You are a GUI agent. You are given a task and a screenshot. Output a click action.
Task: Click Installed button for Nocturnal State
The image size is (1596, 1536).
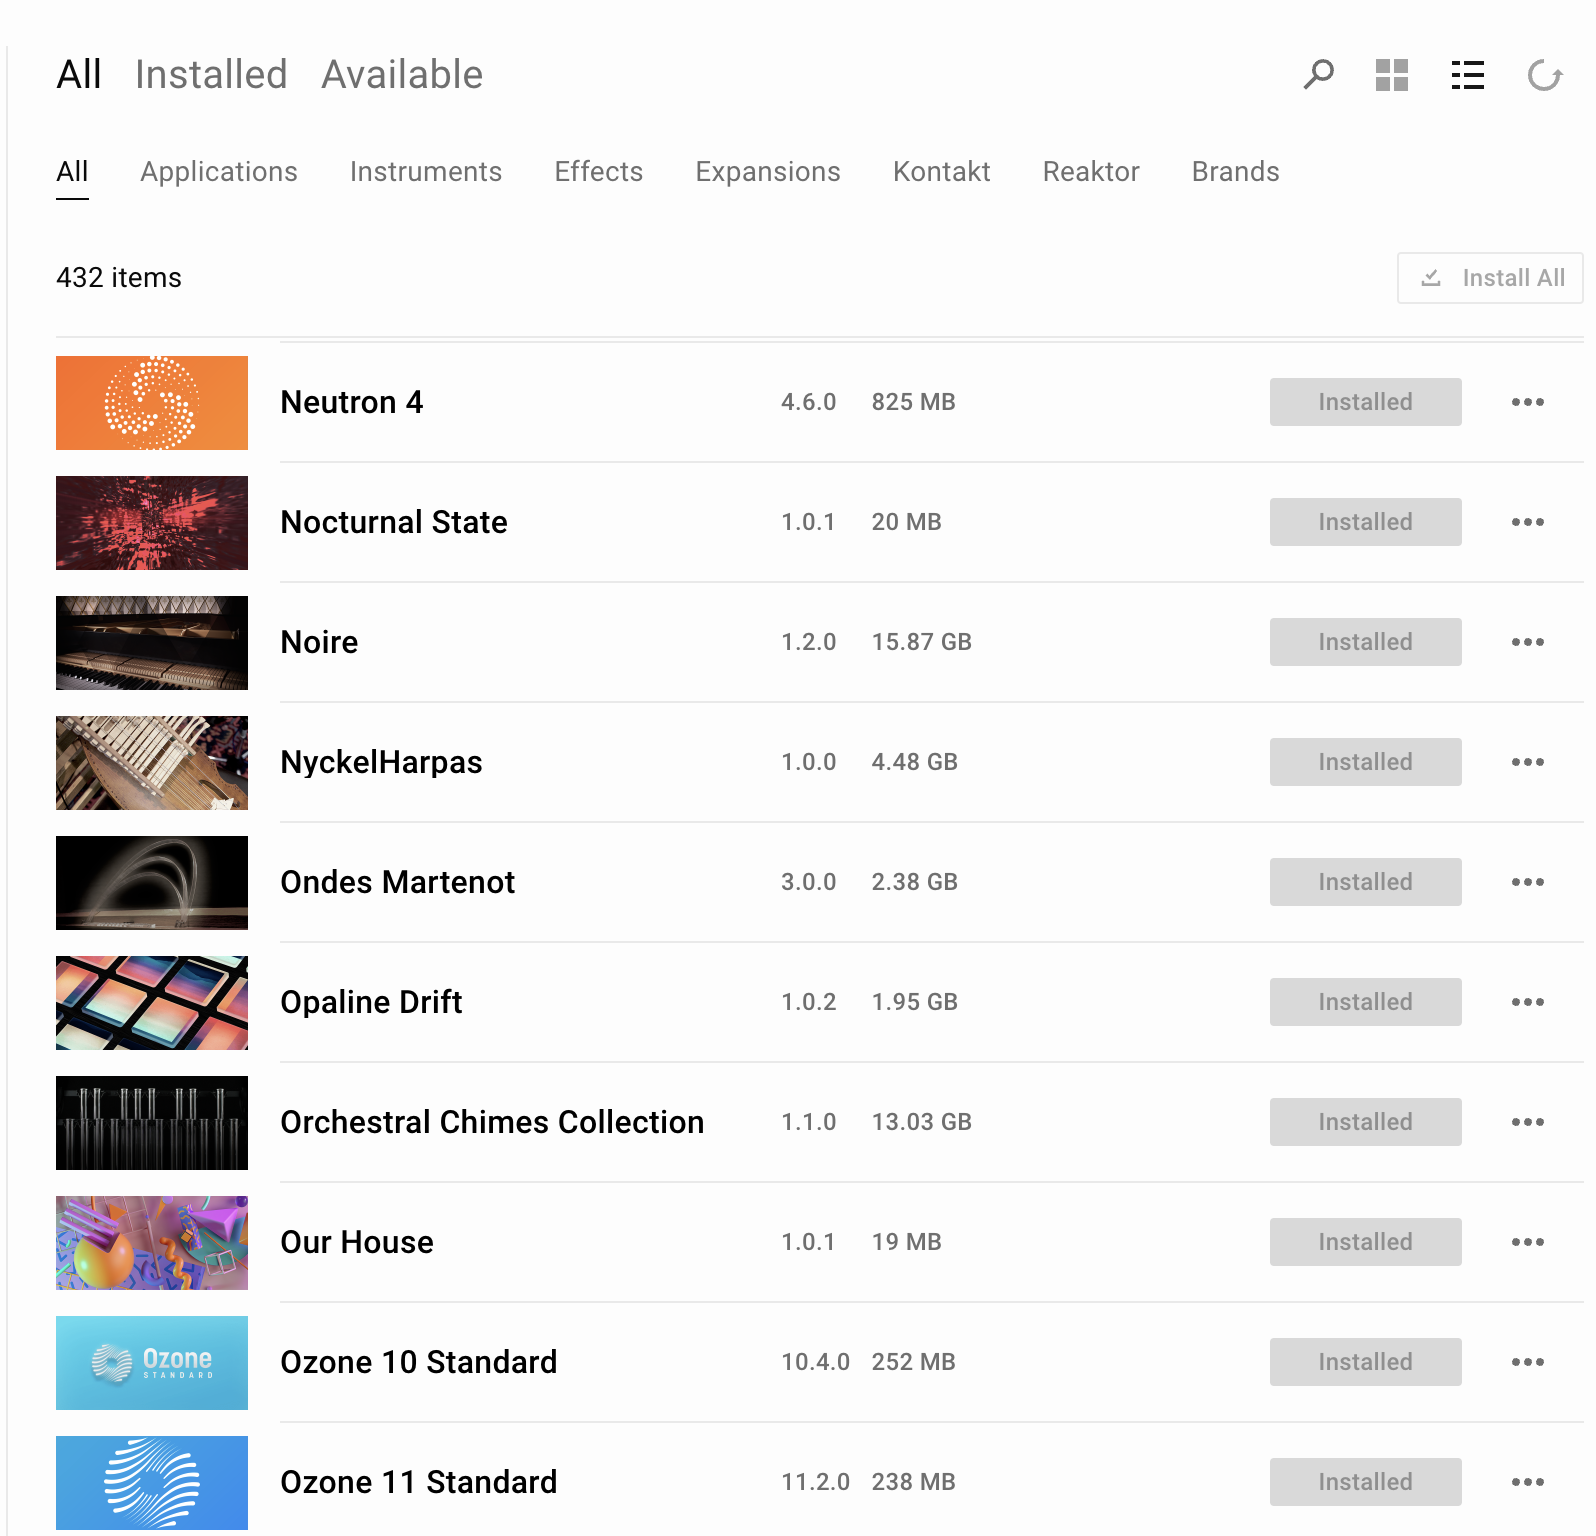(1366, 522)
